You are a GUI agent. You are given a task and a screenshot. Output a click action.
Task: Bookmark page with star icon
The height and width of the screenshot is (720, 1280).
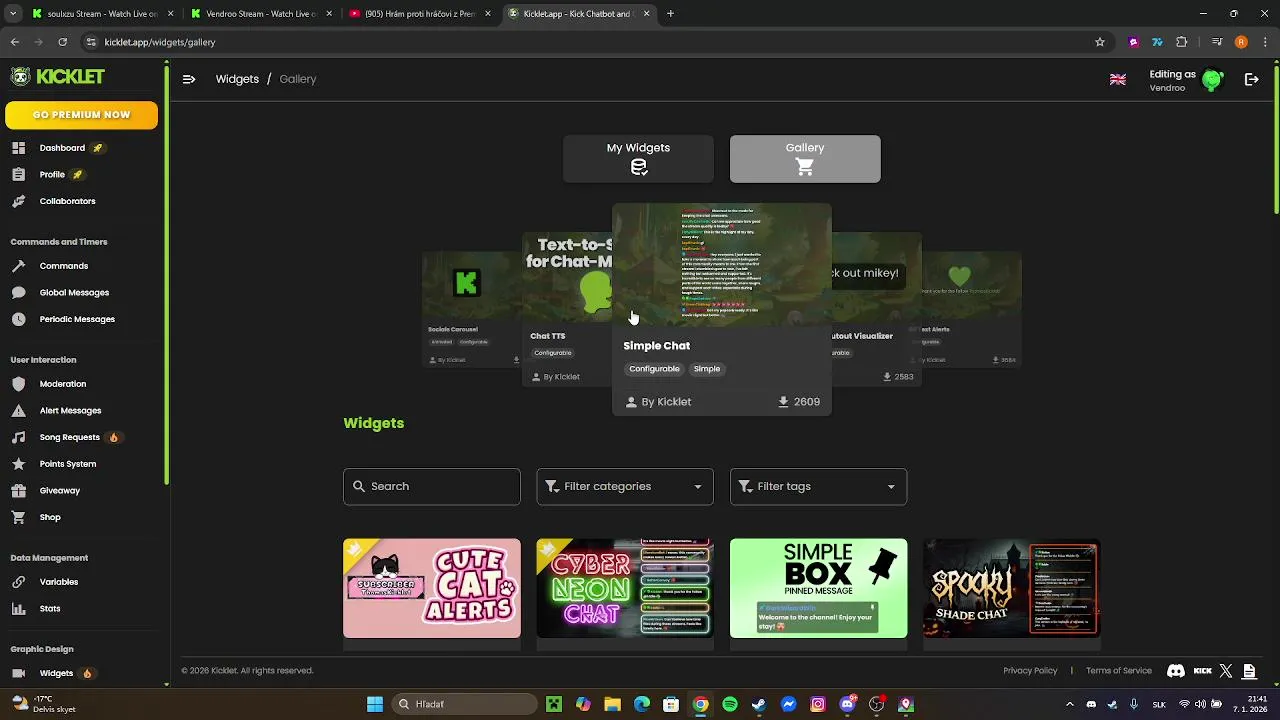[1100, 42]
